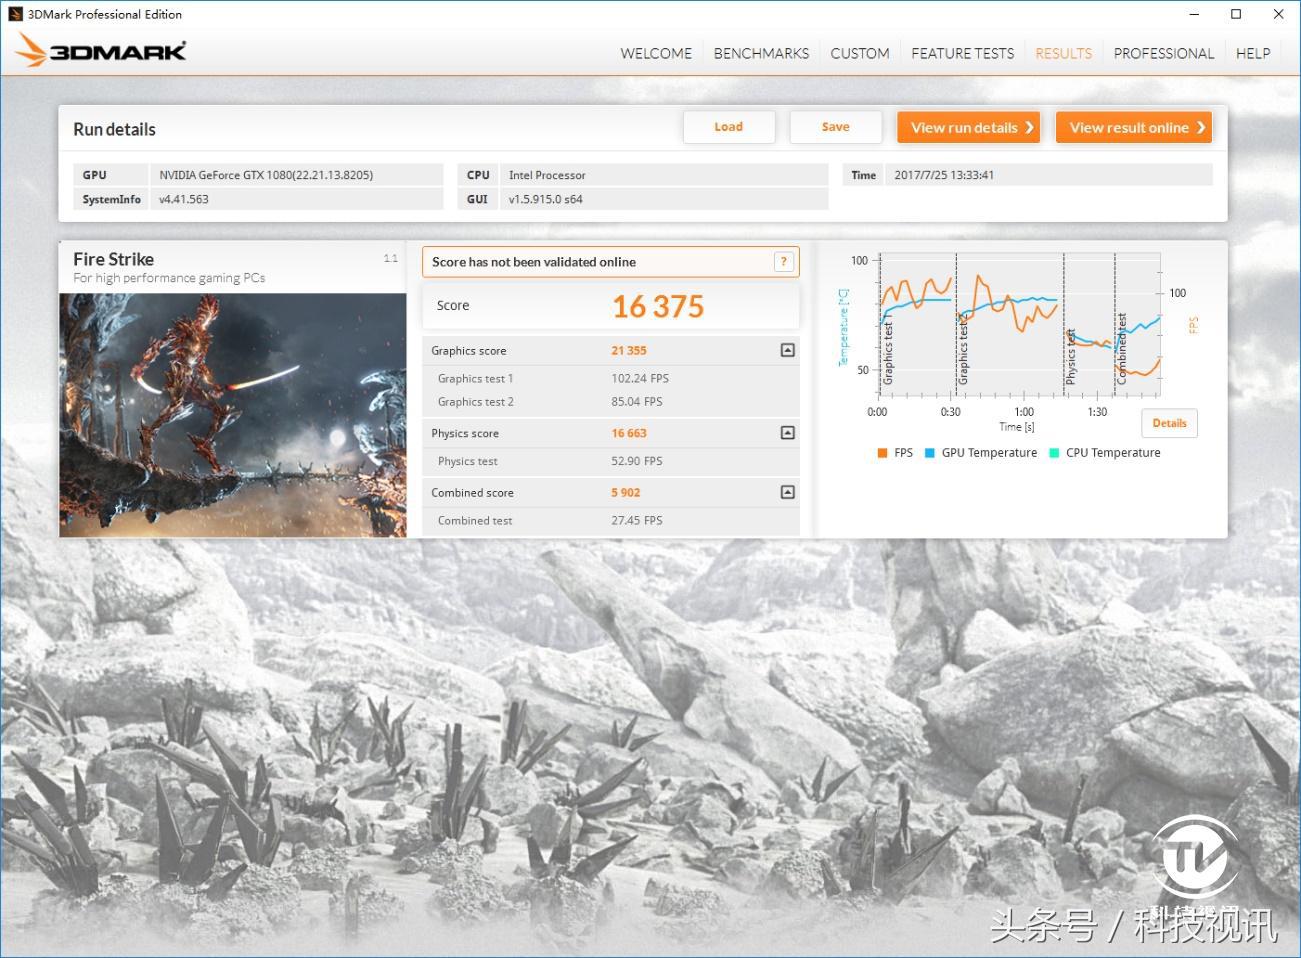The image size is (1301, 958).
Task: Open the HELP section
Action: (1252, 53)
